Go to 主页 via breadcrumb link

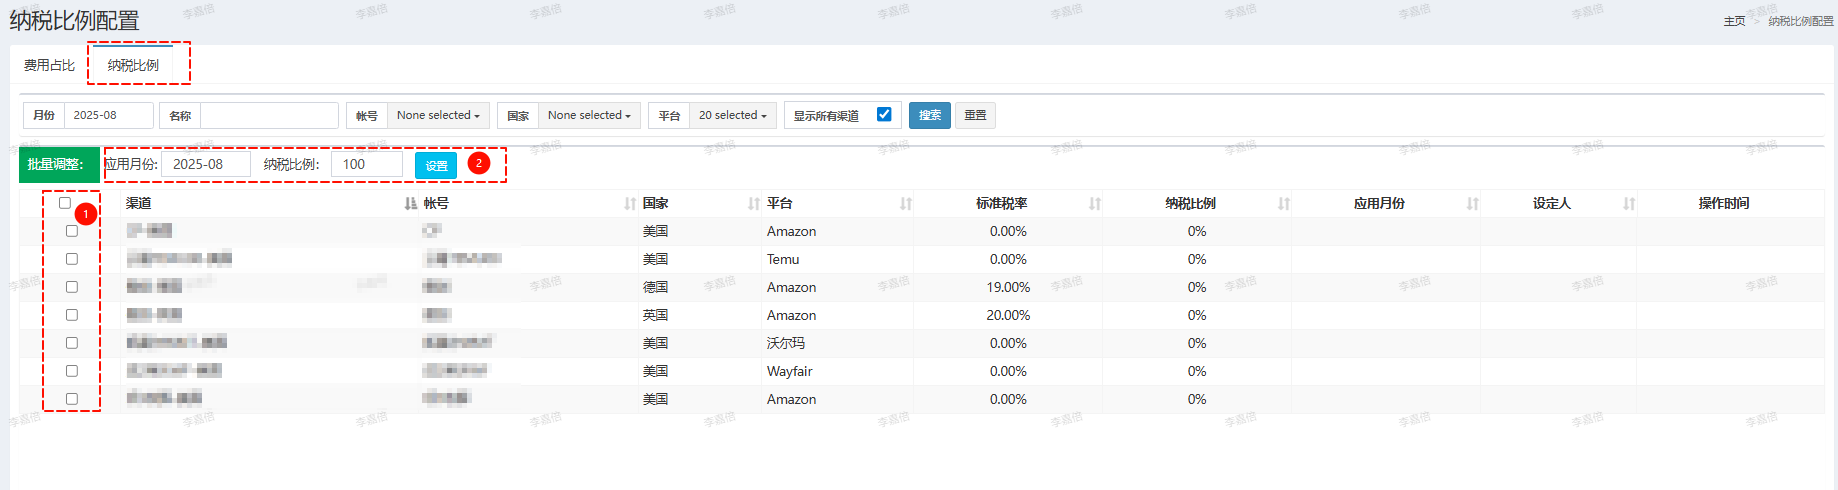(1734, 21)
